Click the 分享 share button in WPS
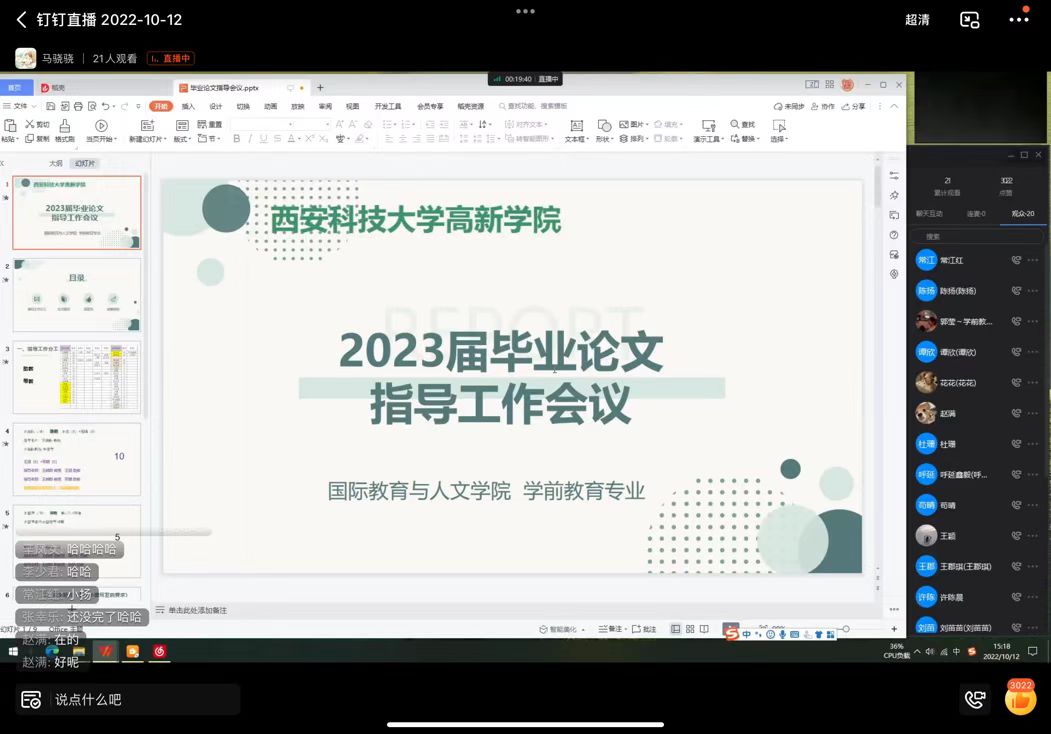The width and height of the screenshot is (1051, 734). click(x=855, y=106)
